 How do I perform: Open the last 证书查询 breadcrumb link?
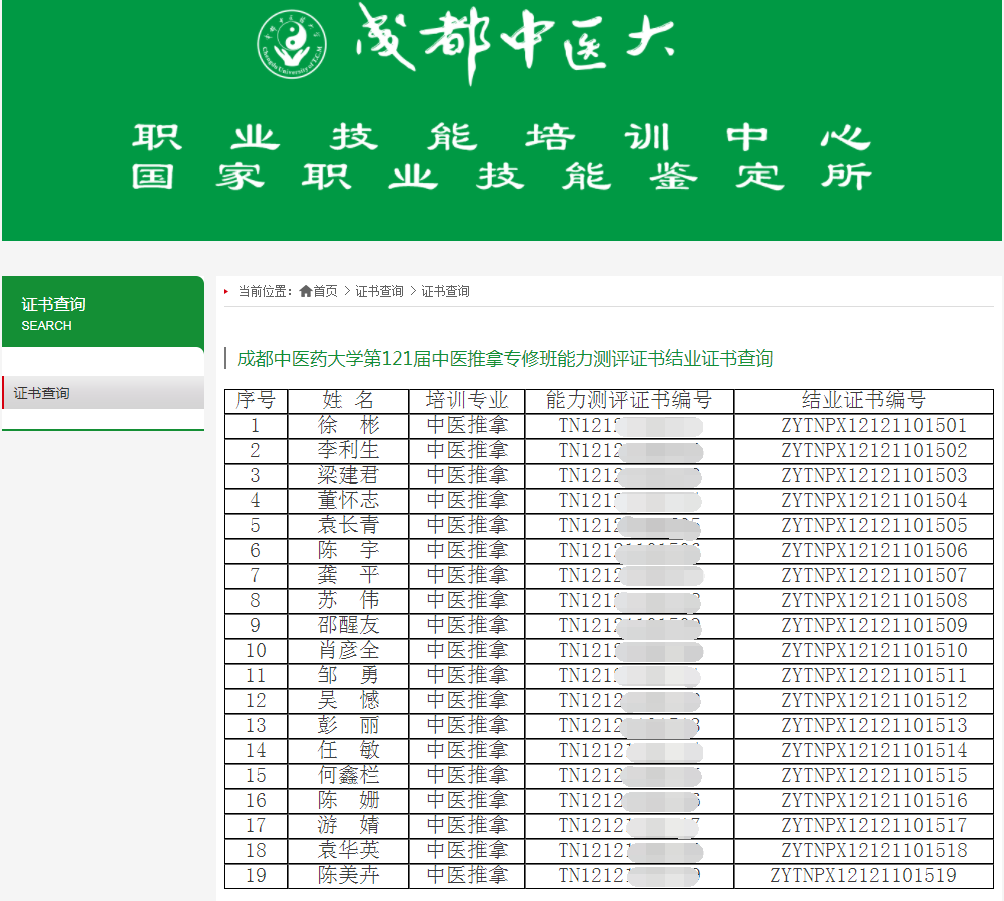[445, 291]
